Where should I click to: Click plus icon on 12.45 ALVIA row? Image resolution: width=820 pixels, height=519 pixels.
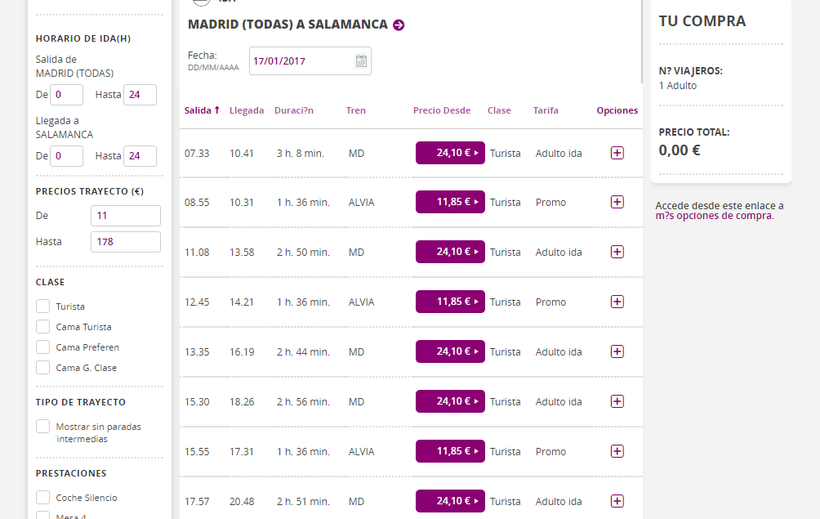click(617, 302)
